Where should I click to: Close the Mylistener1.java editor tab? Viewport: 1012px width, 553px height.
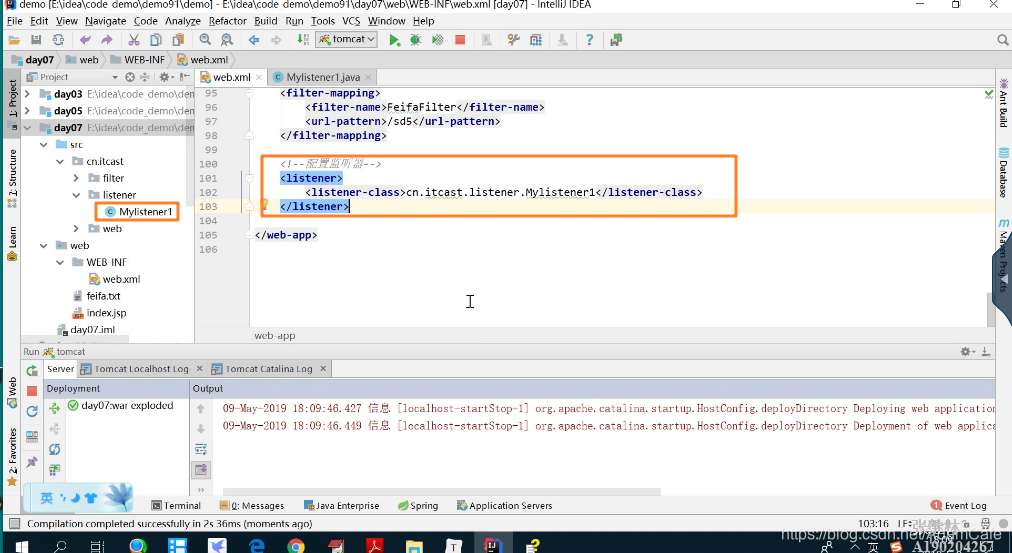point(368,77)
